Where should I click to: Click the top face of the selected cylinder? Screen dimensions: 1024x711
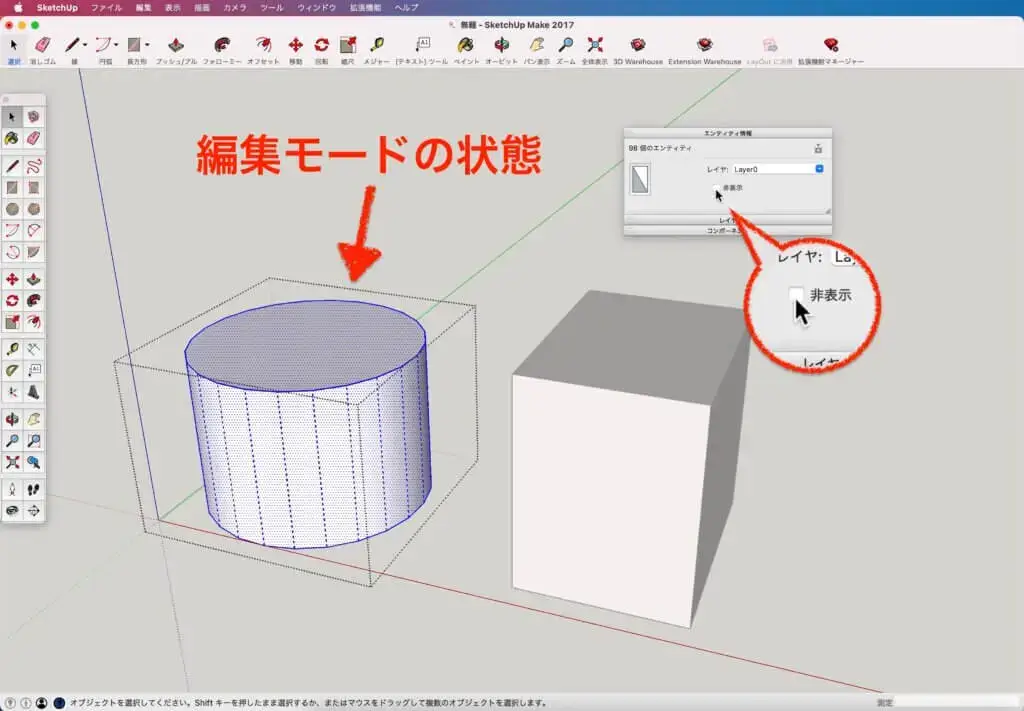tap(305, 346)
